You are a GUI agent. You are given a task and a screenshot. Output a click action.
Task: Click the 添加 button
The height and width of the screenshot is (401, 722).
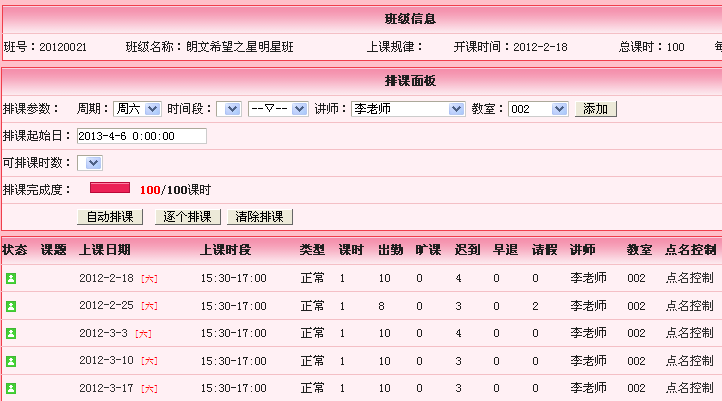click(595, 109)
